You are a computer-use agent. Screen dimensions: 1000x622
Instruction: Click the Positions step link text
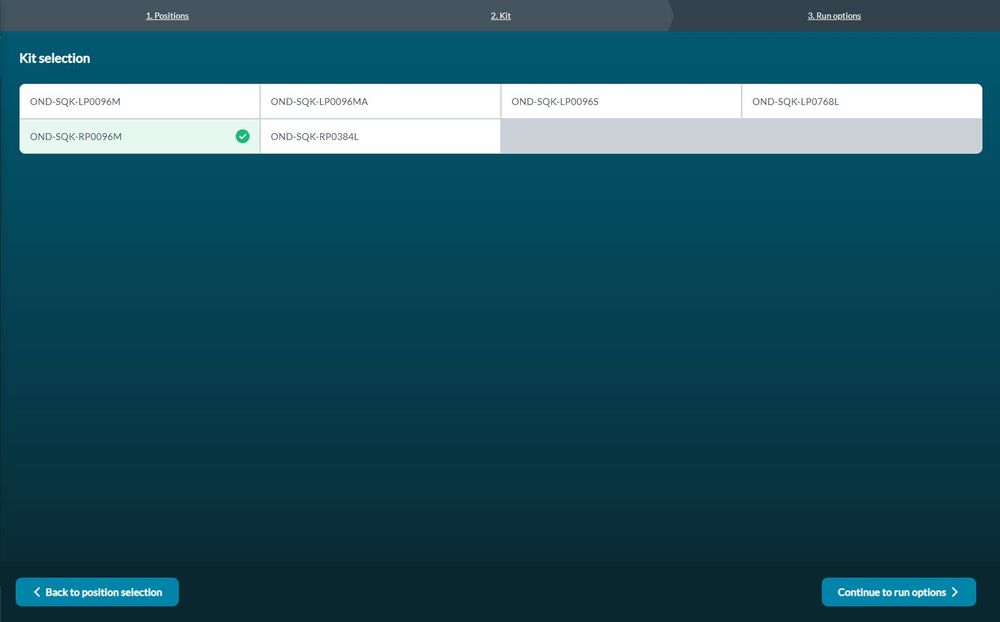(167, 15)
